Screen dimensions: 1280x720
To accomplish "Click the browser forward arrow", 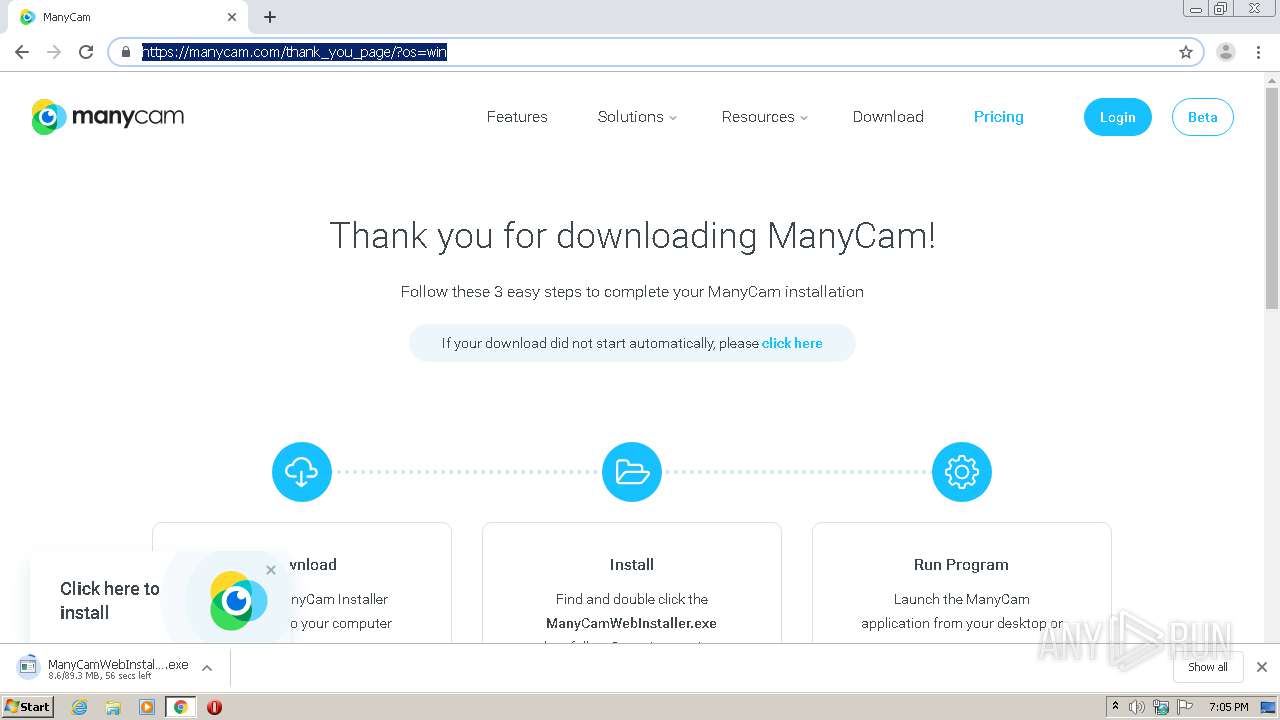I will coord(54,52).
